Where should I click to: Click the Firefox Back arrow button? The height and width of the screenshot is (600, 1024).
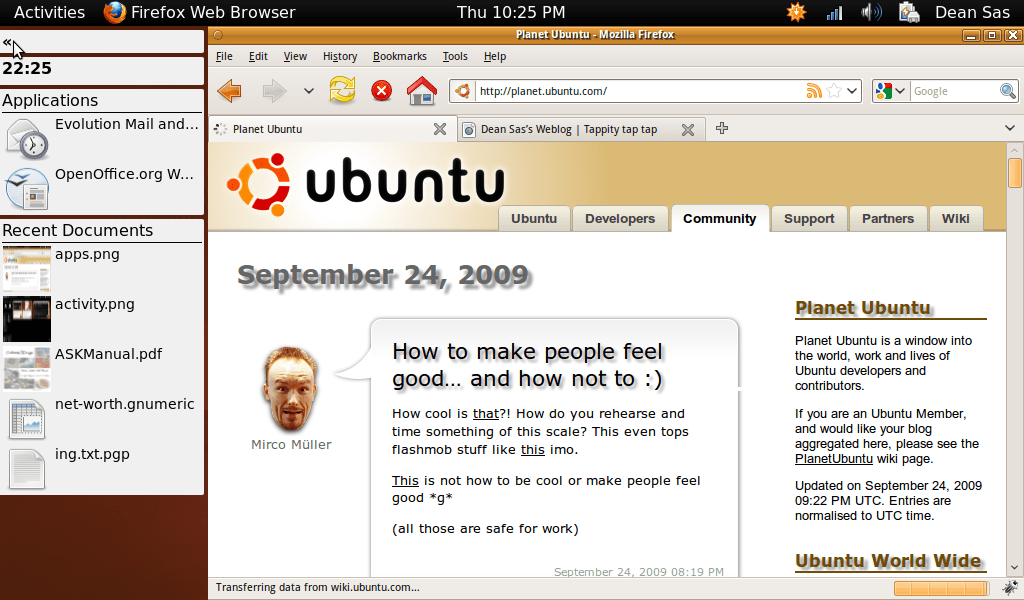coord(229,92)
